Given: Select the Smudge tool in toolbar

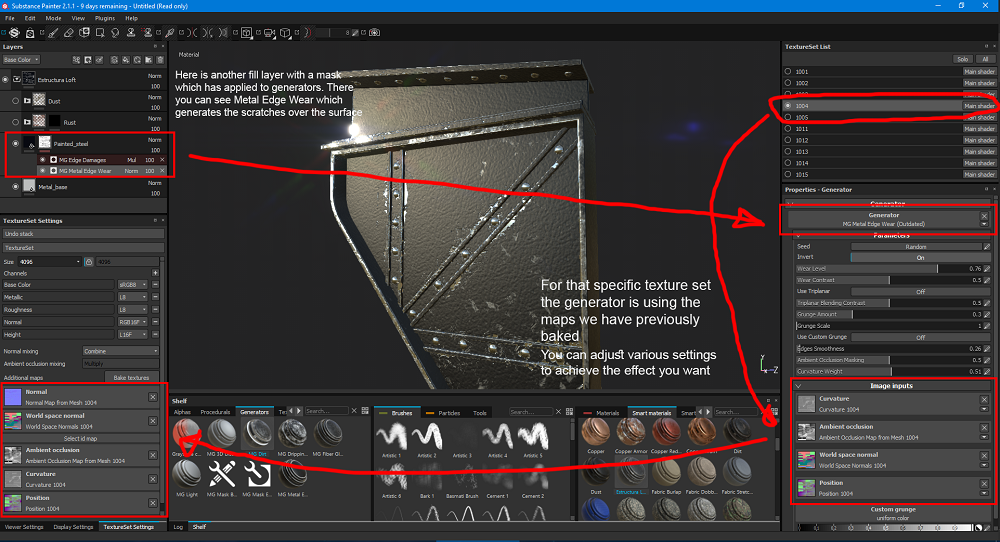Looking at the screenshot, I should click(x=115, y=33).
